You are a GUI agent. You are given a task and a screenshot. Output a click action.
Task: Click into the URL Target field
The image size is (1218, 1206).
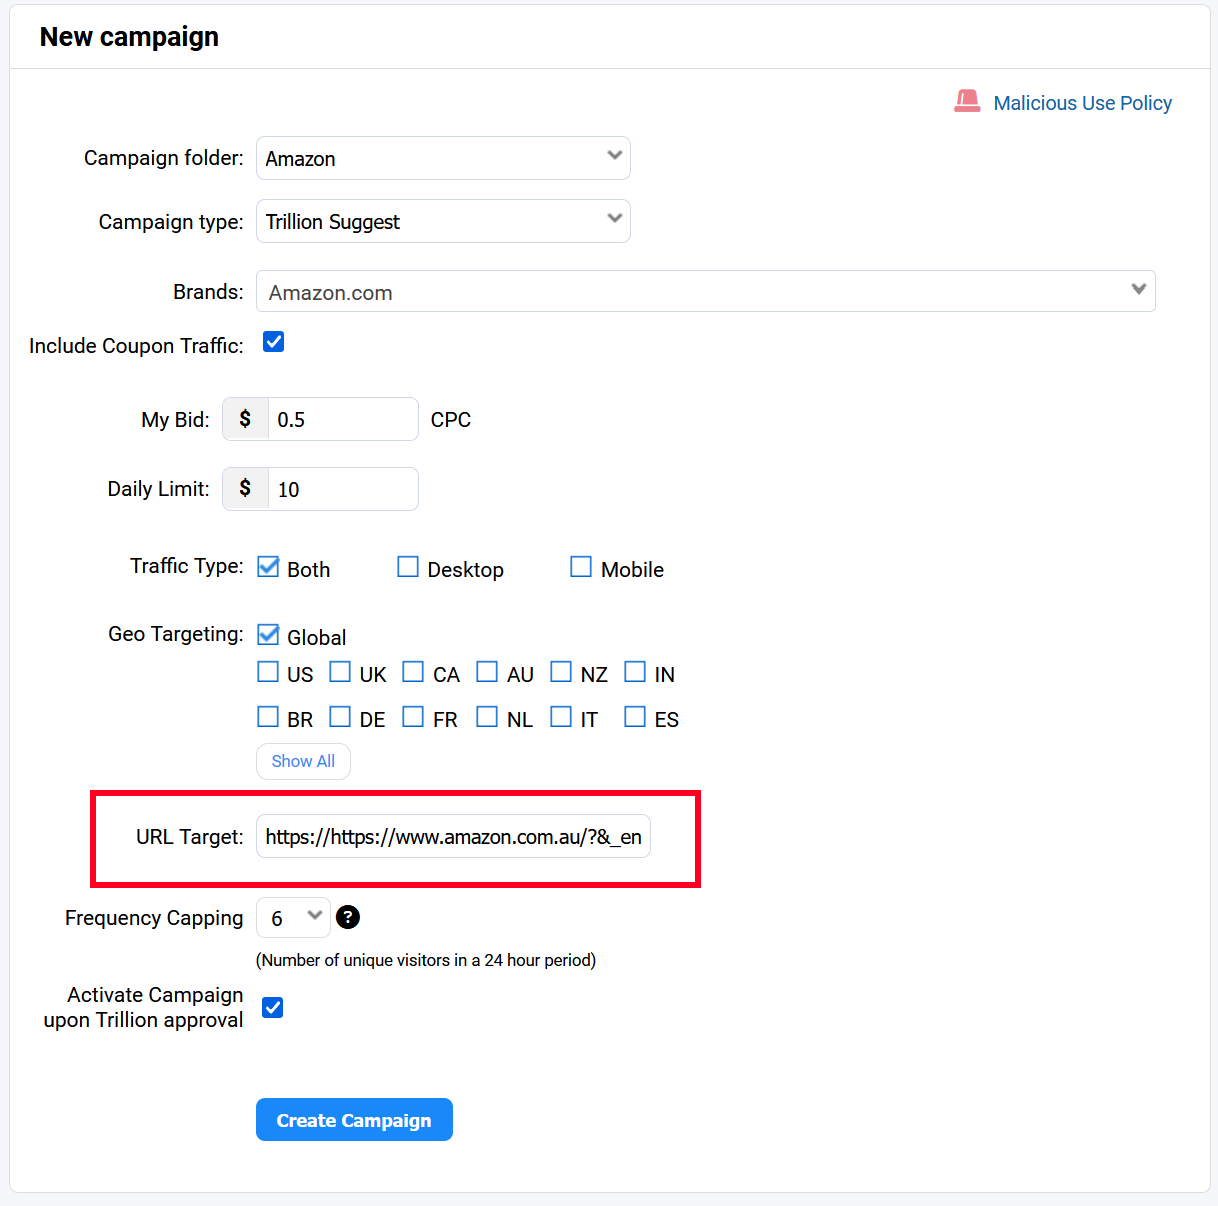(453, 836)
